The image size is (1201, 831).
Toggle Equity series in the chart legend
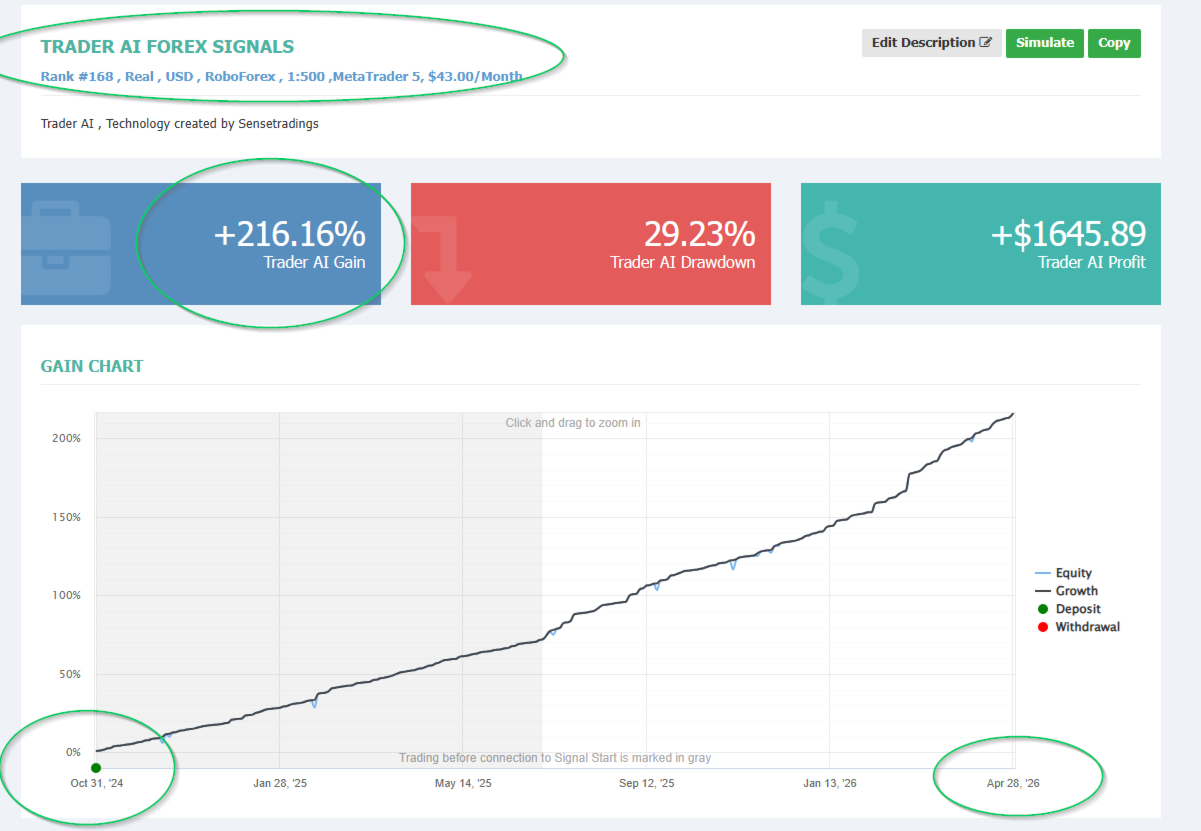[x=1063, y=573]
